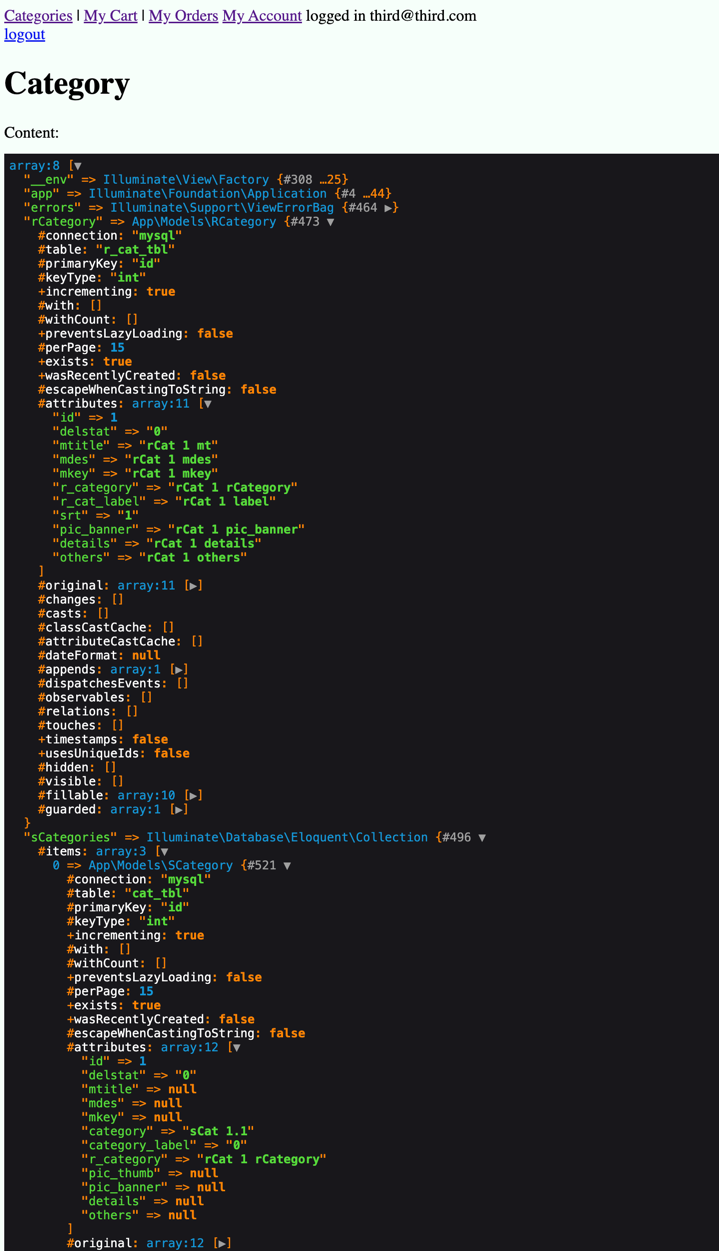This screenshot has height=1251, width=719.
Task: Collapse the items array:3 list
Action: point(164,852)
